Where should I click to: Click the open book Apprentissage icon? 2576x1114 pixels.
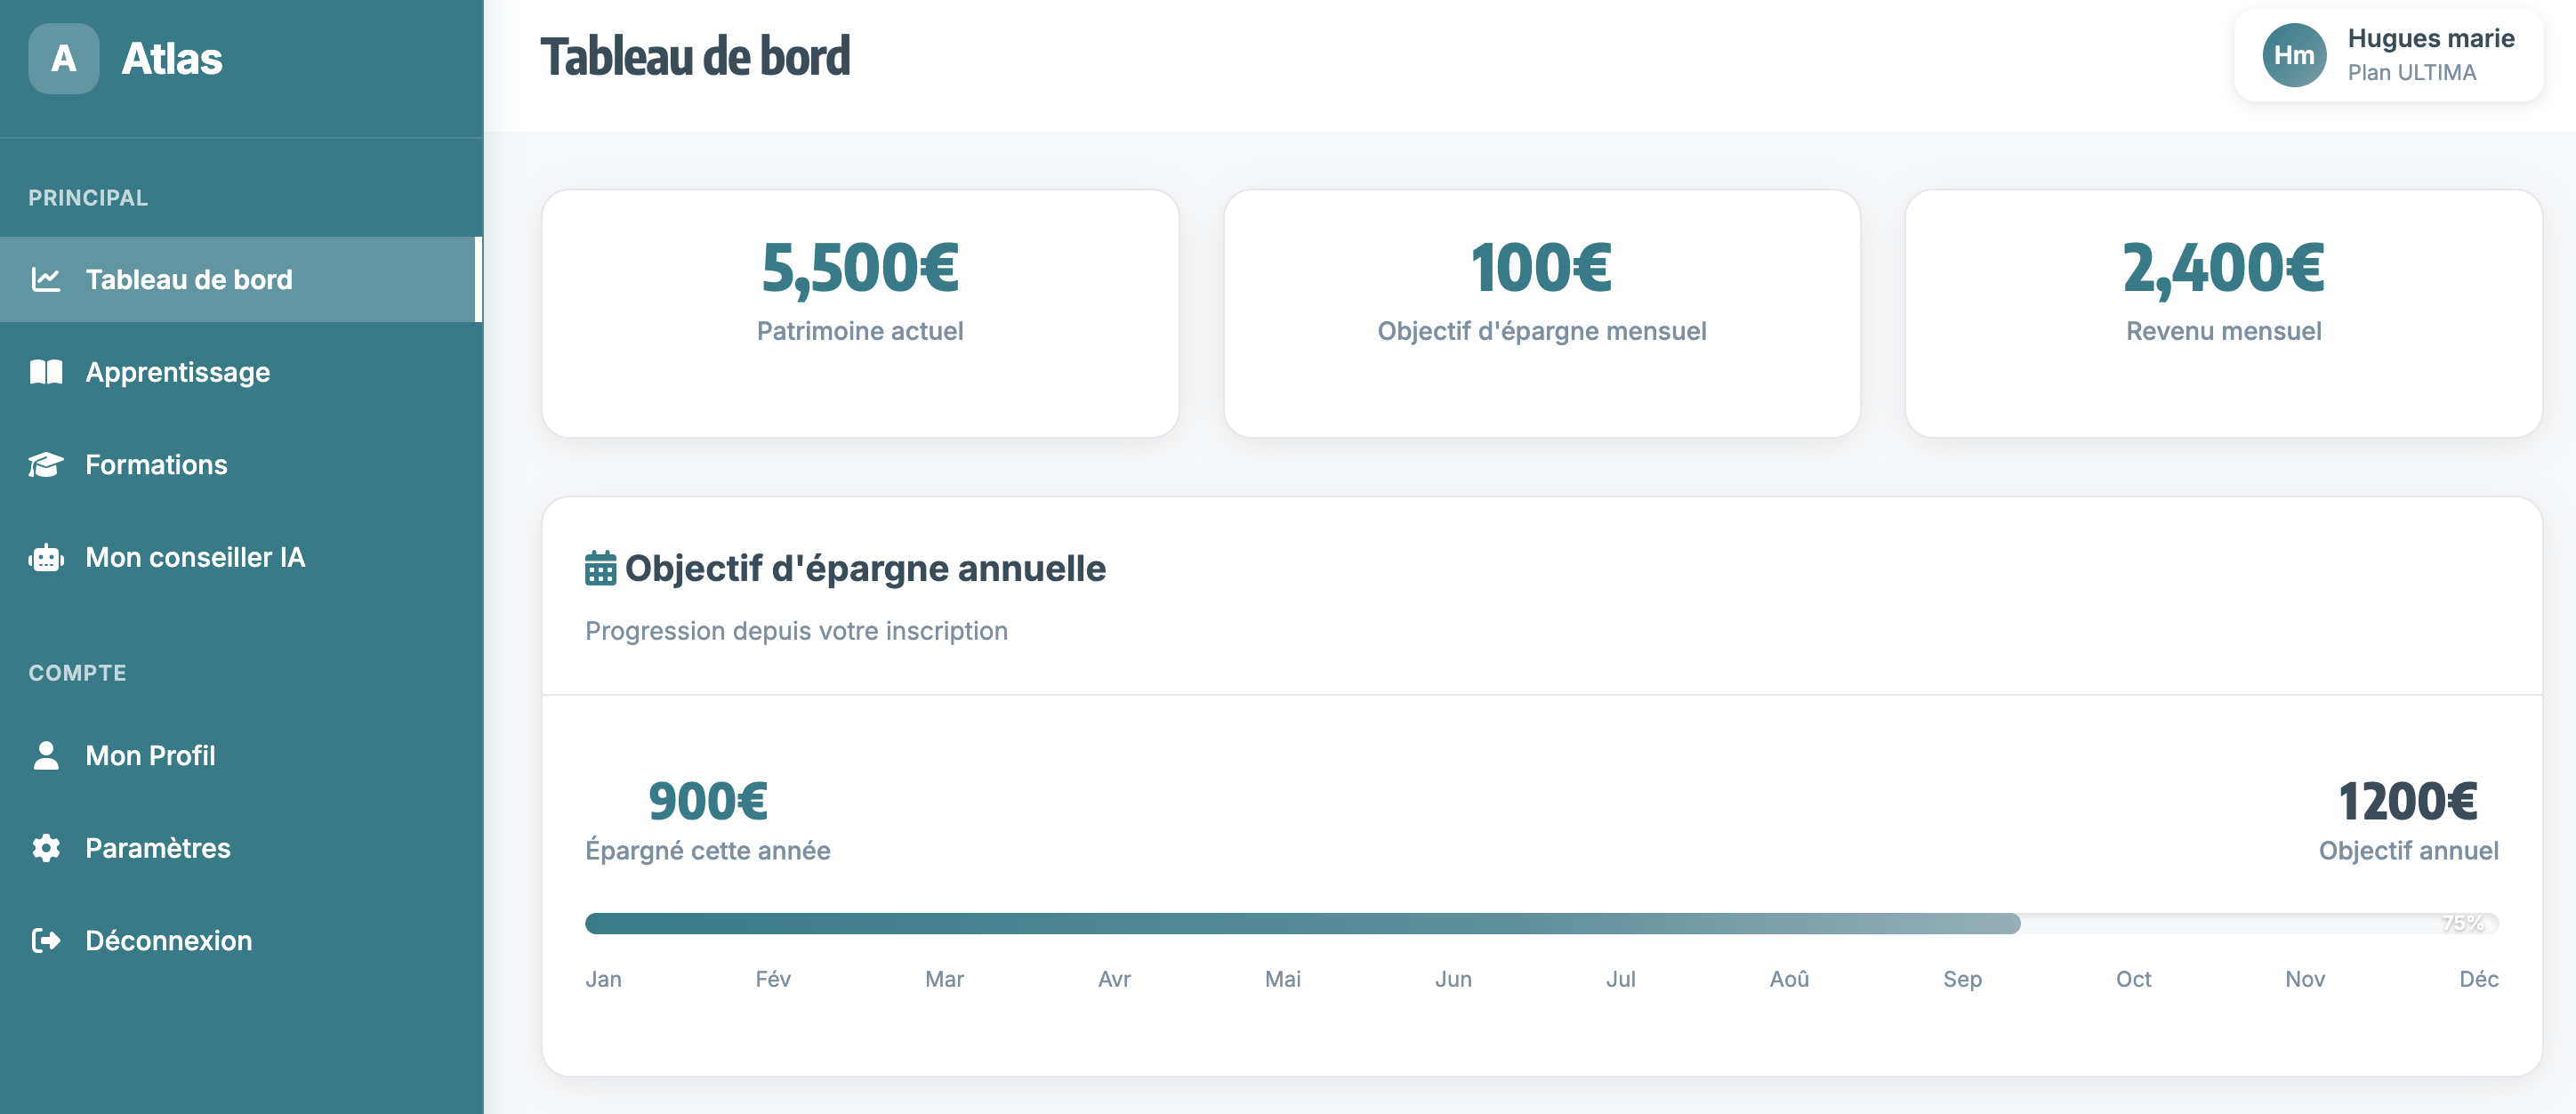[x=46, y=372]
